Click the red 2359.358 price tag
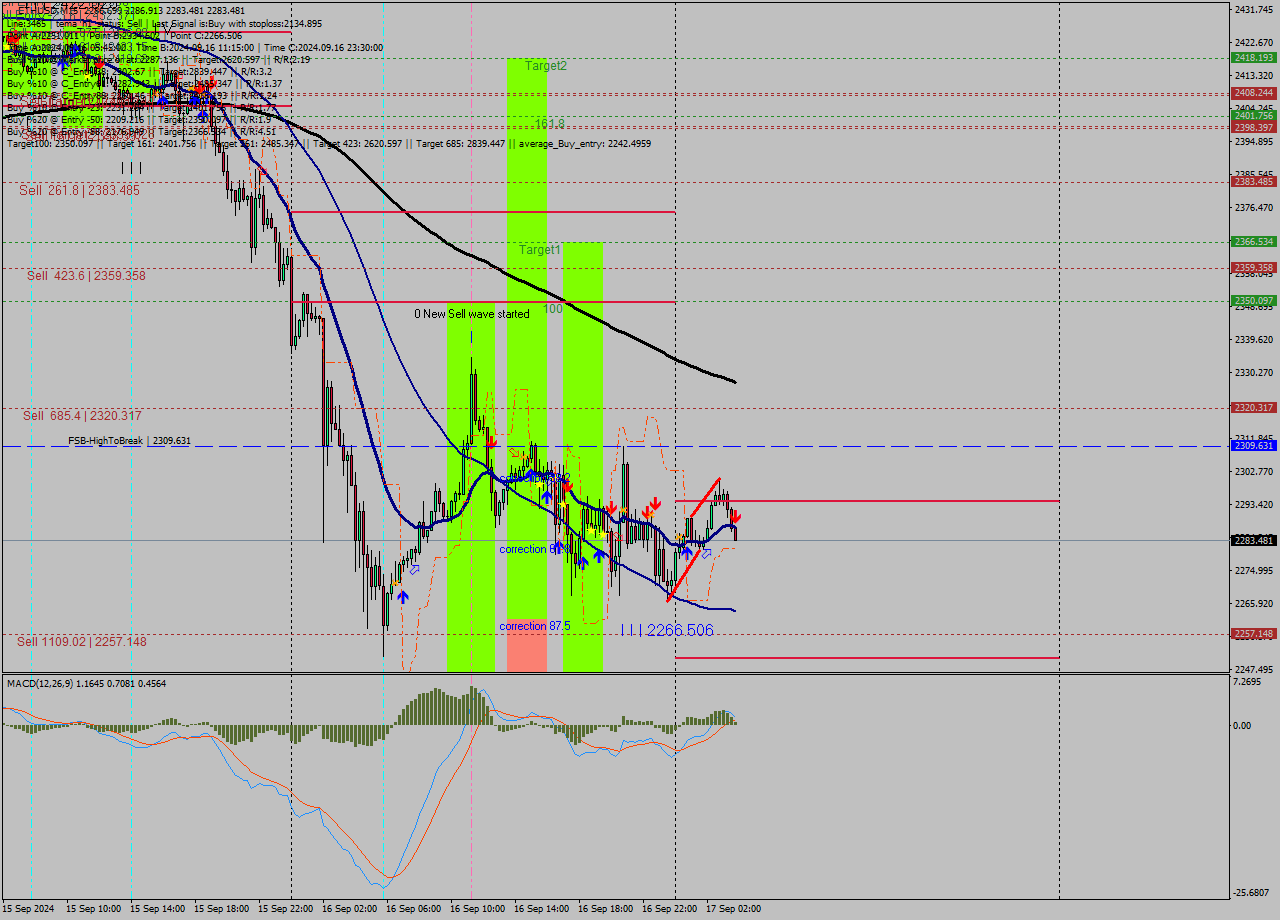Viewport: 1280px width, 920px height. 1253,268
